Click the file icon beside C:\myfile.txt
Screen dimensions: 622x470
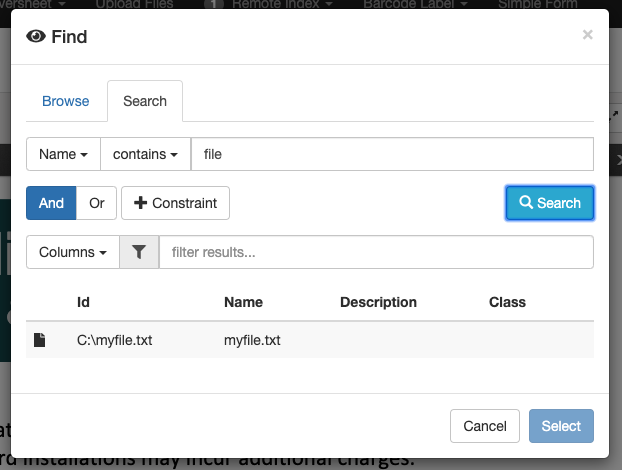point(40,340)
